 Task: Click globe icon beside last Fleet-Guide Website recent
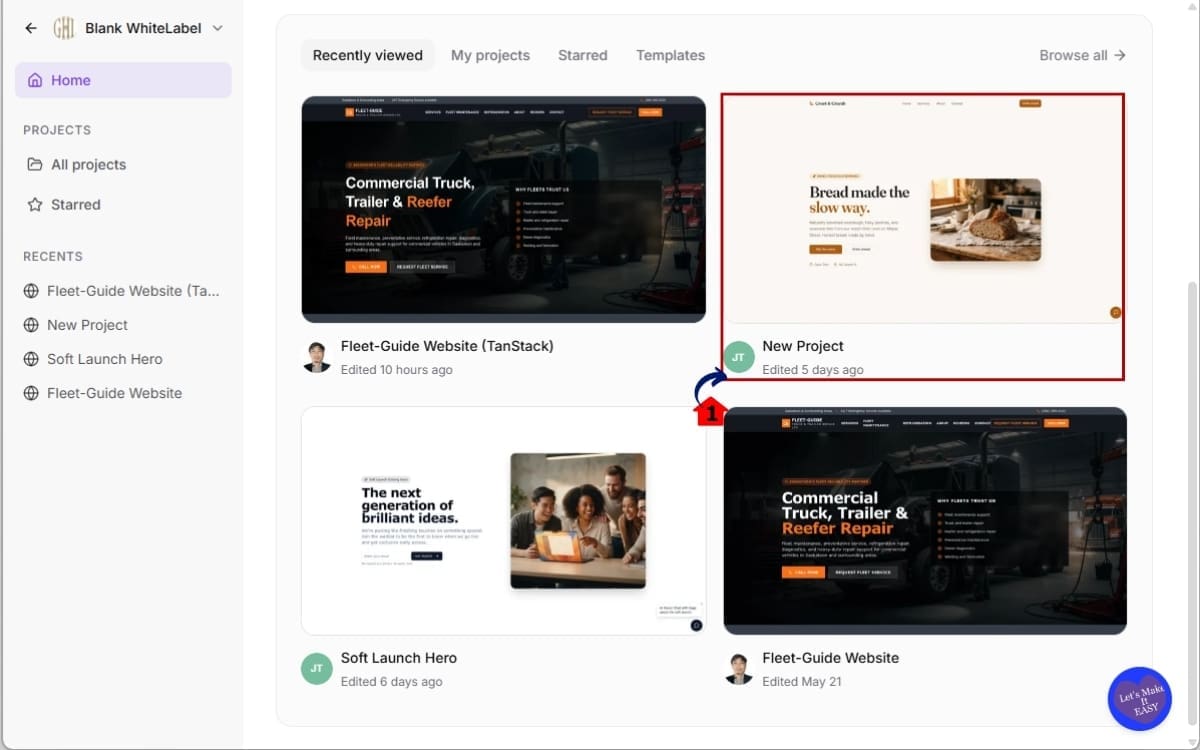pyautogui.click(x=31, y=393)
